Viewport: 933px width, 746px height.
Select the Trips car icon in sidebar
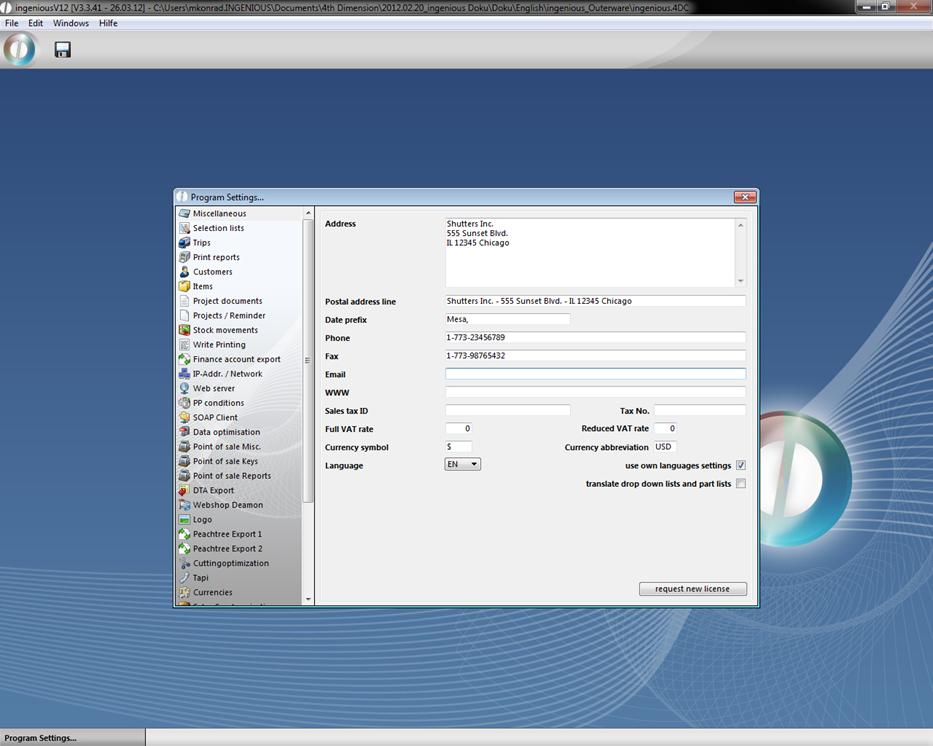(184, 243)
